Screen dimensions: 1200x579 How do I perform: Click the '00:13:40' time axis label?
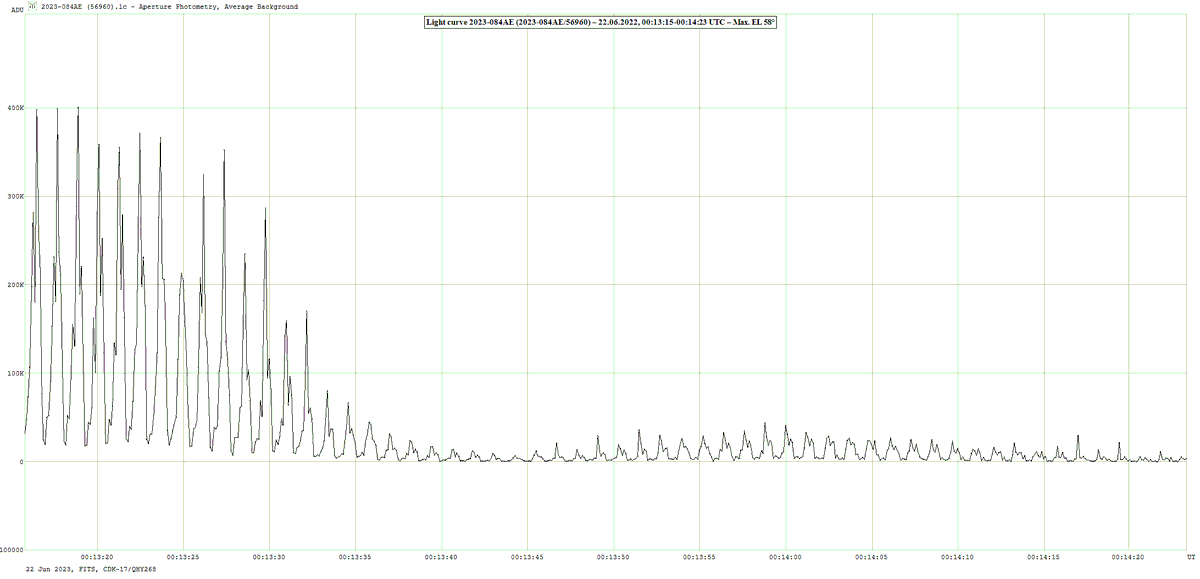point(441,556)
